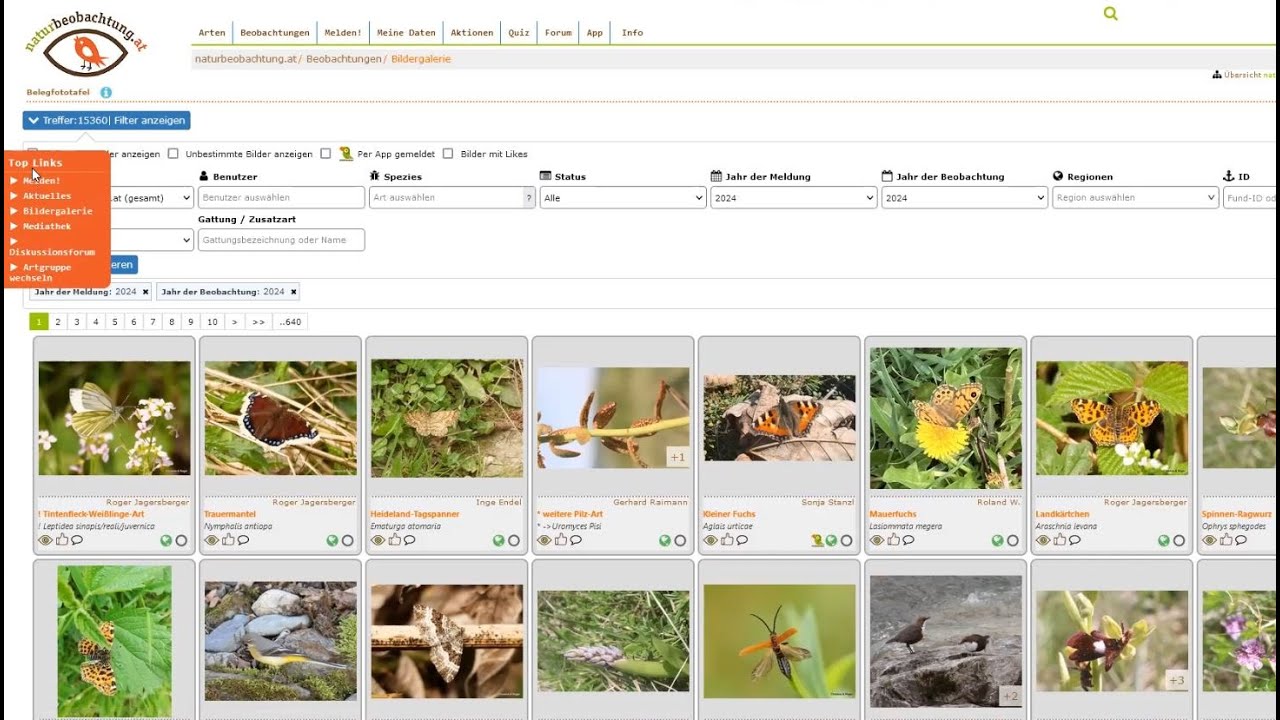Open the Kleiner Fuchs species link
Screen dimensions: 1280x720
(729, 514)
